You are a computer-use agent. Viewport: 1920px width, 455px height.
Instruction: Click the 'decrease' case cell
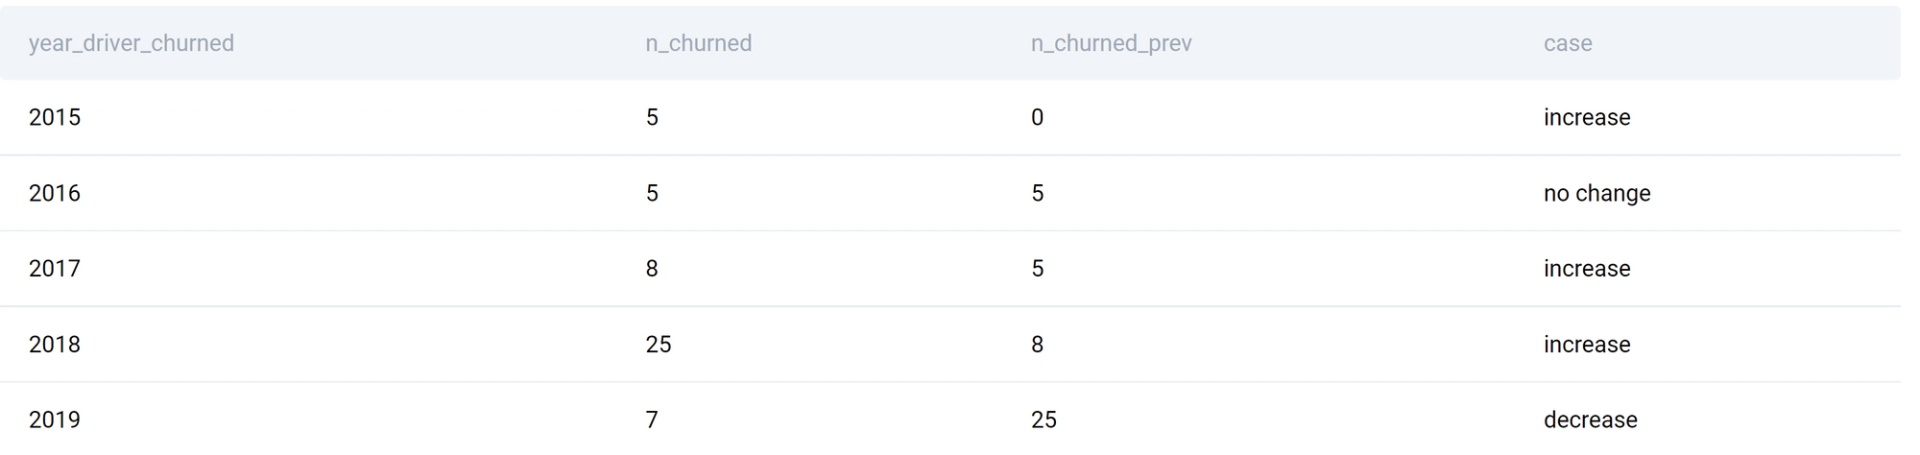point(1590,419)
